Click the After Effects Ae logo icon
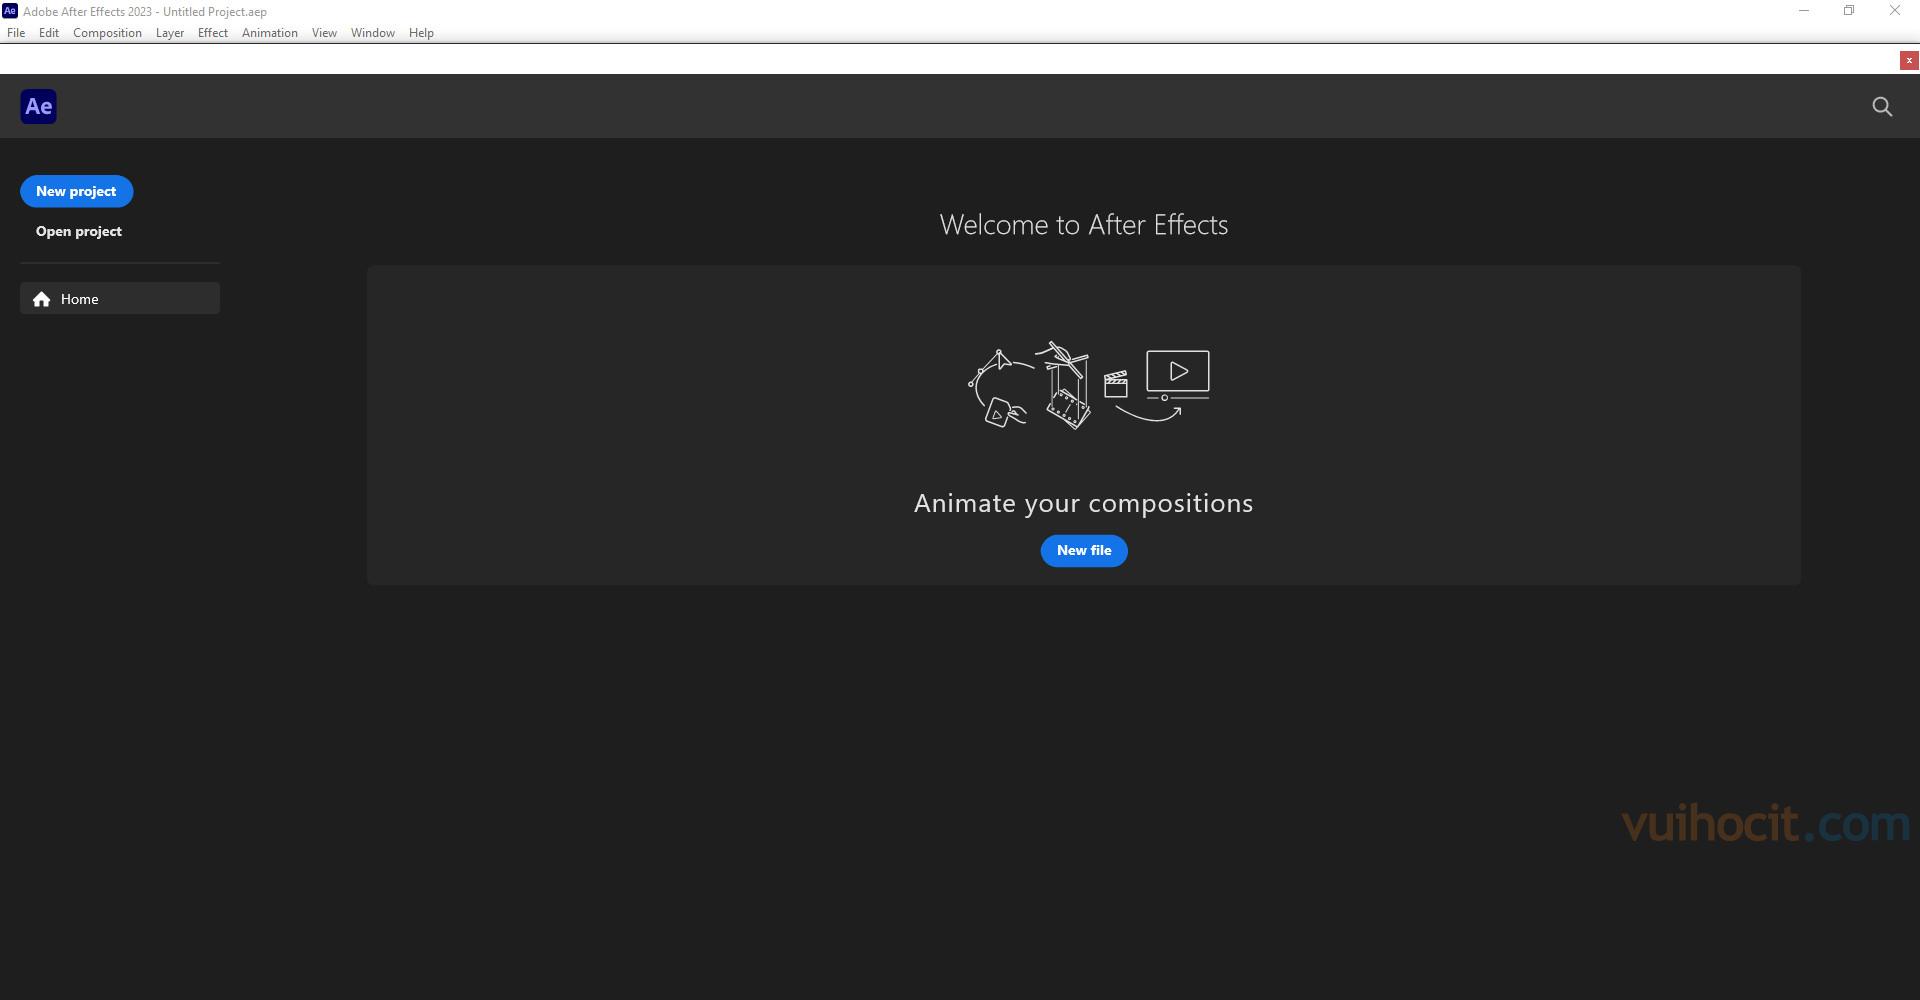Image resolution: width=1920 pixels, height=1000 pixels. click(x=38, y=107)
